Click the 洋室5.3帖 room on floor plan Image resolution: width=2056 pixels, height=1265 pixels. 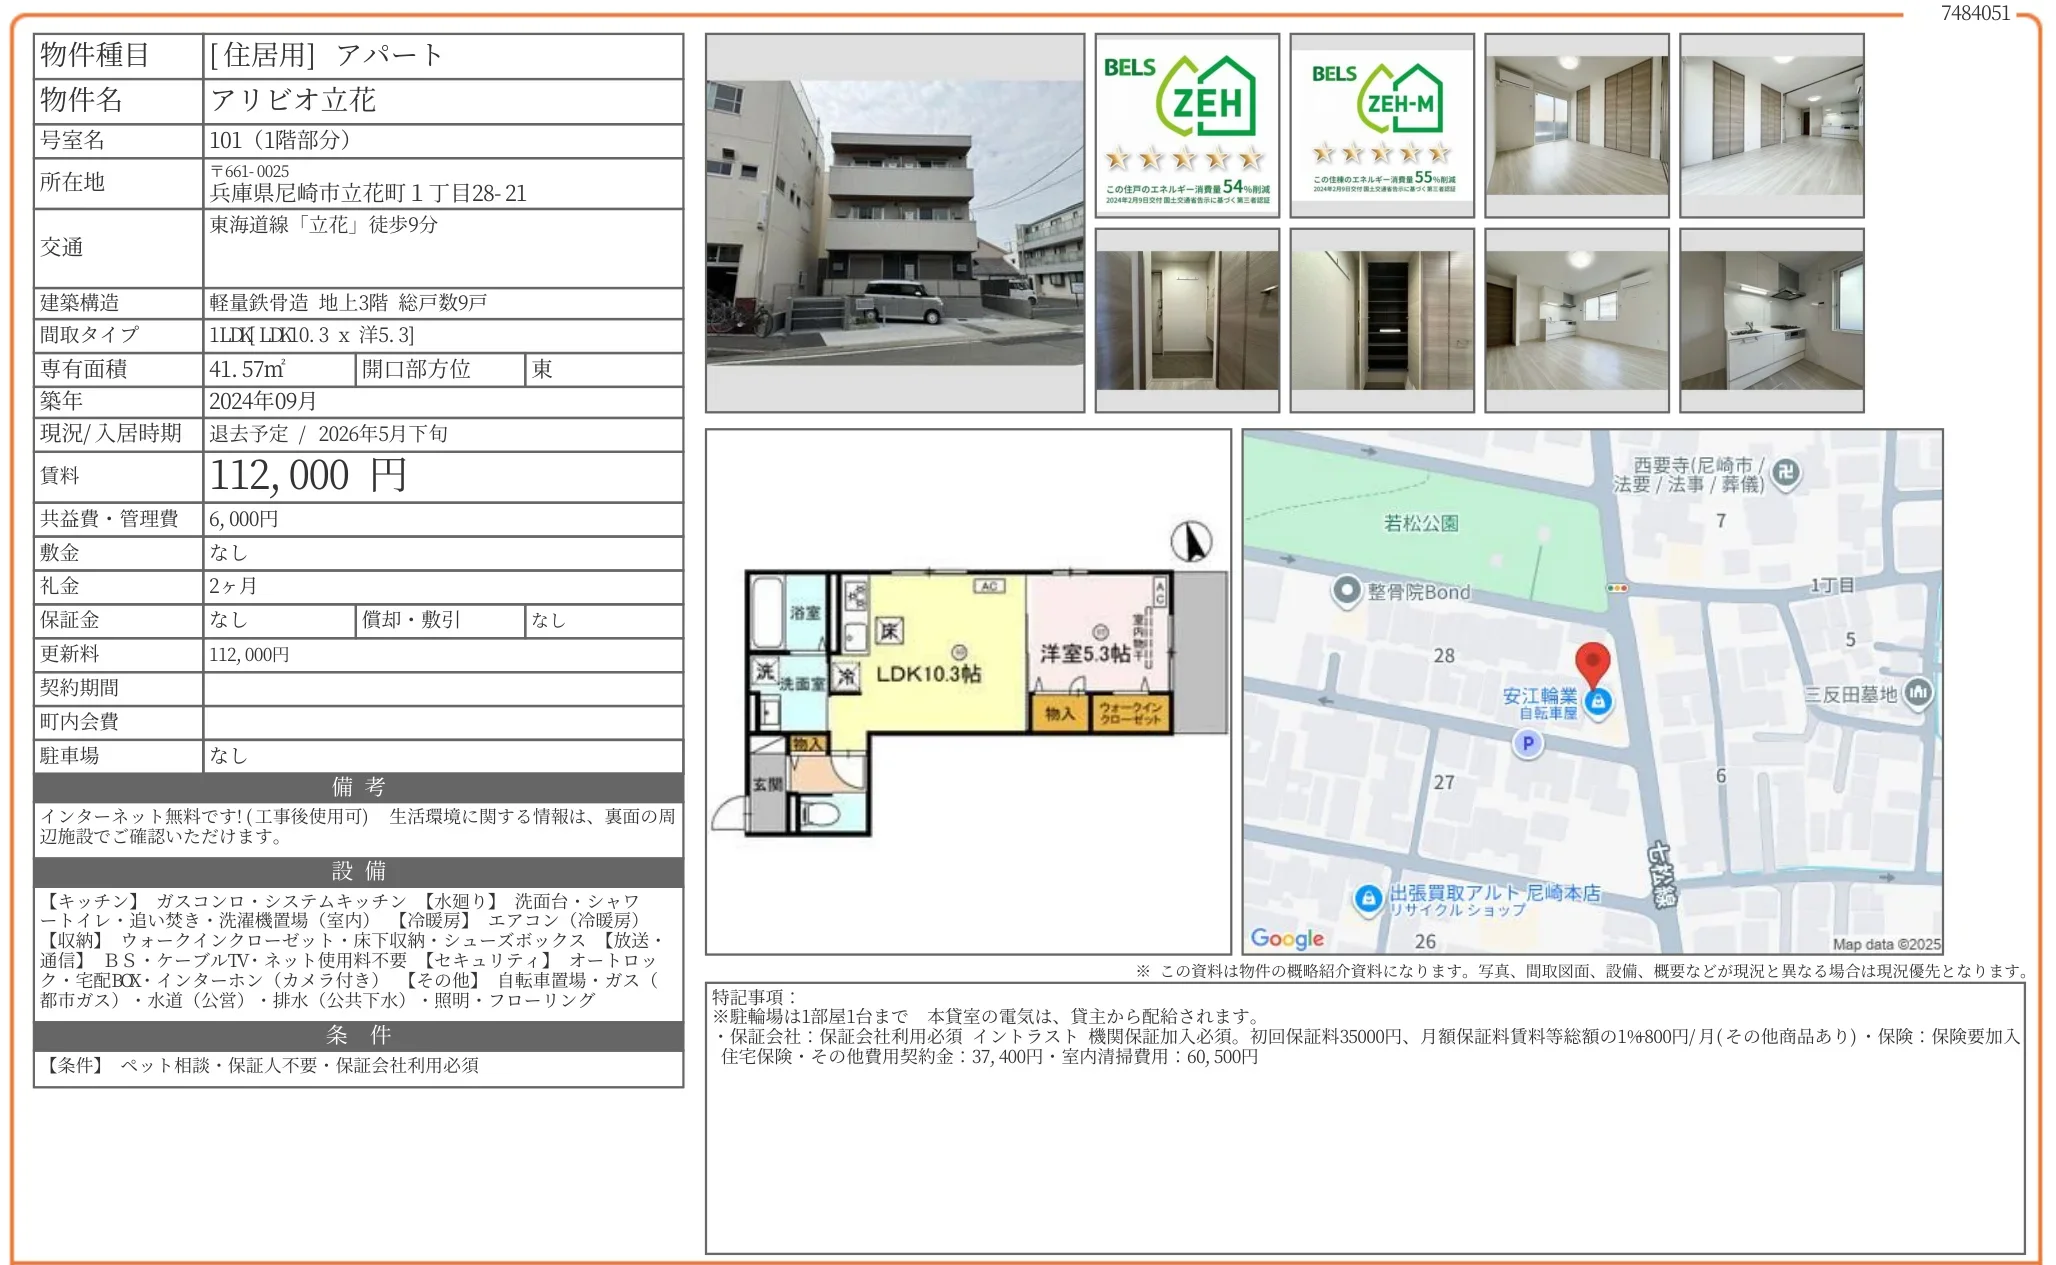pos(1085,653)
